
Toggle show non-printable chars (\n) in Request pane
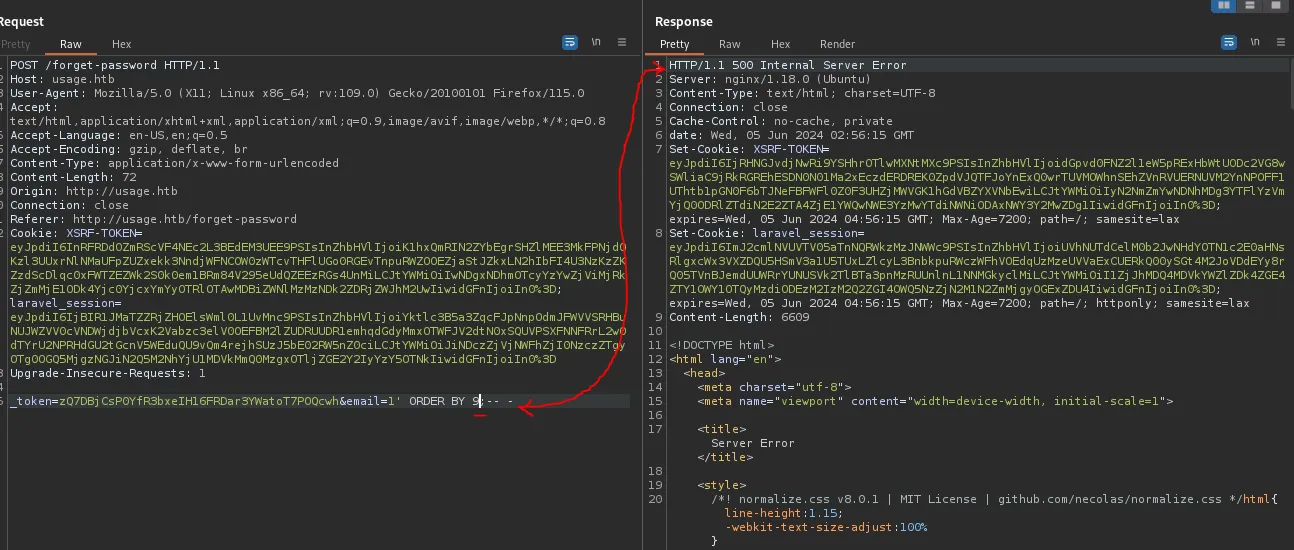(597, 43)
